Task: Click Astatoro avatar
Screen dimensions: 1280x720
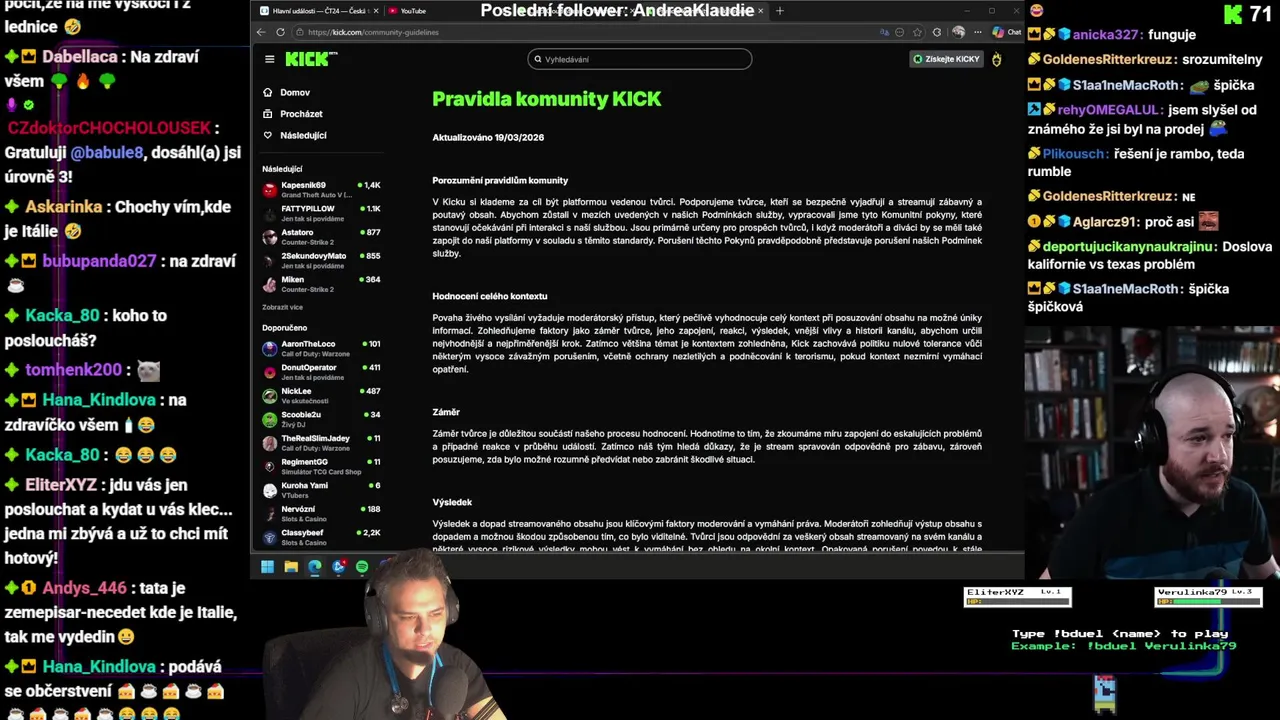Action: tap(269, 237)
